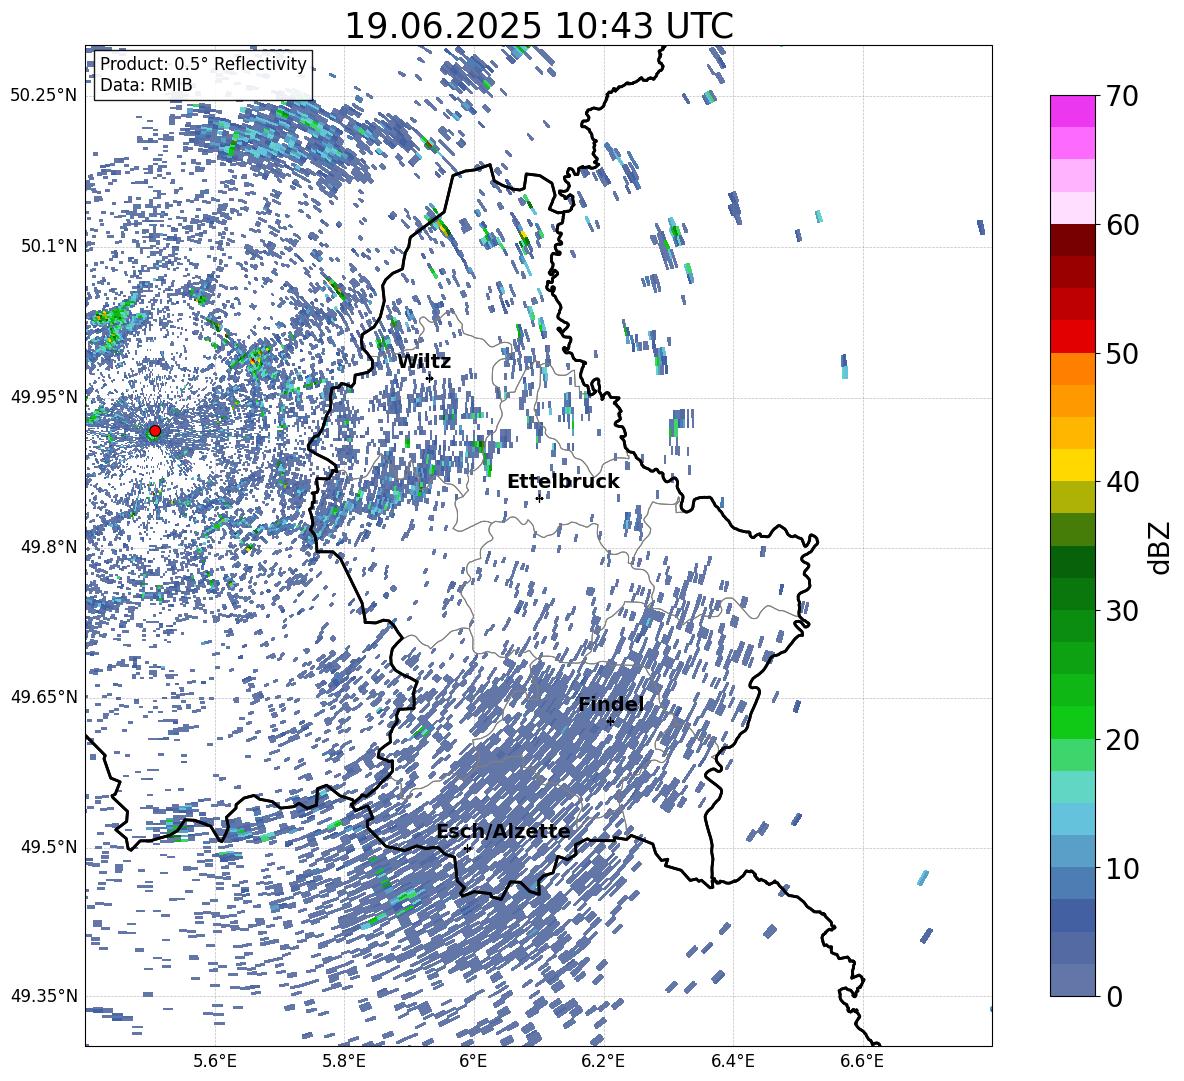Click the 50 colorbar tick label
Screen dimensions: 1184x1081
[x=1122, y=353]
